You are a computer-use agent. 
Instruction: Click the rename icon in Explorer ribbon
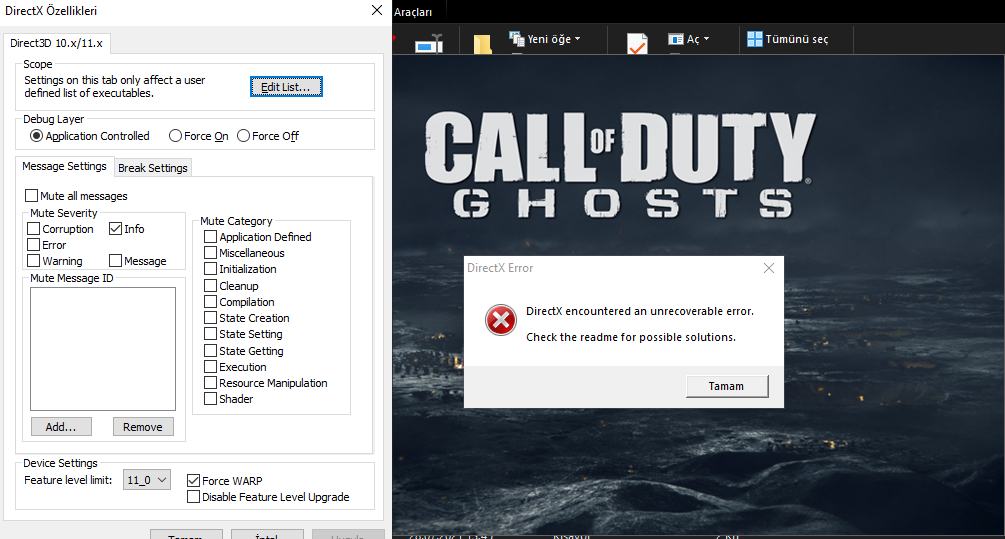tap(429, 44)
